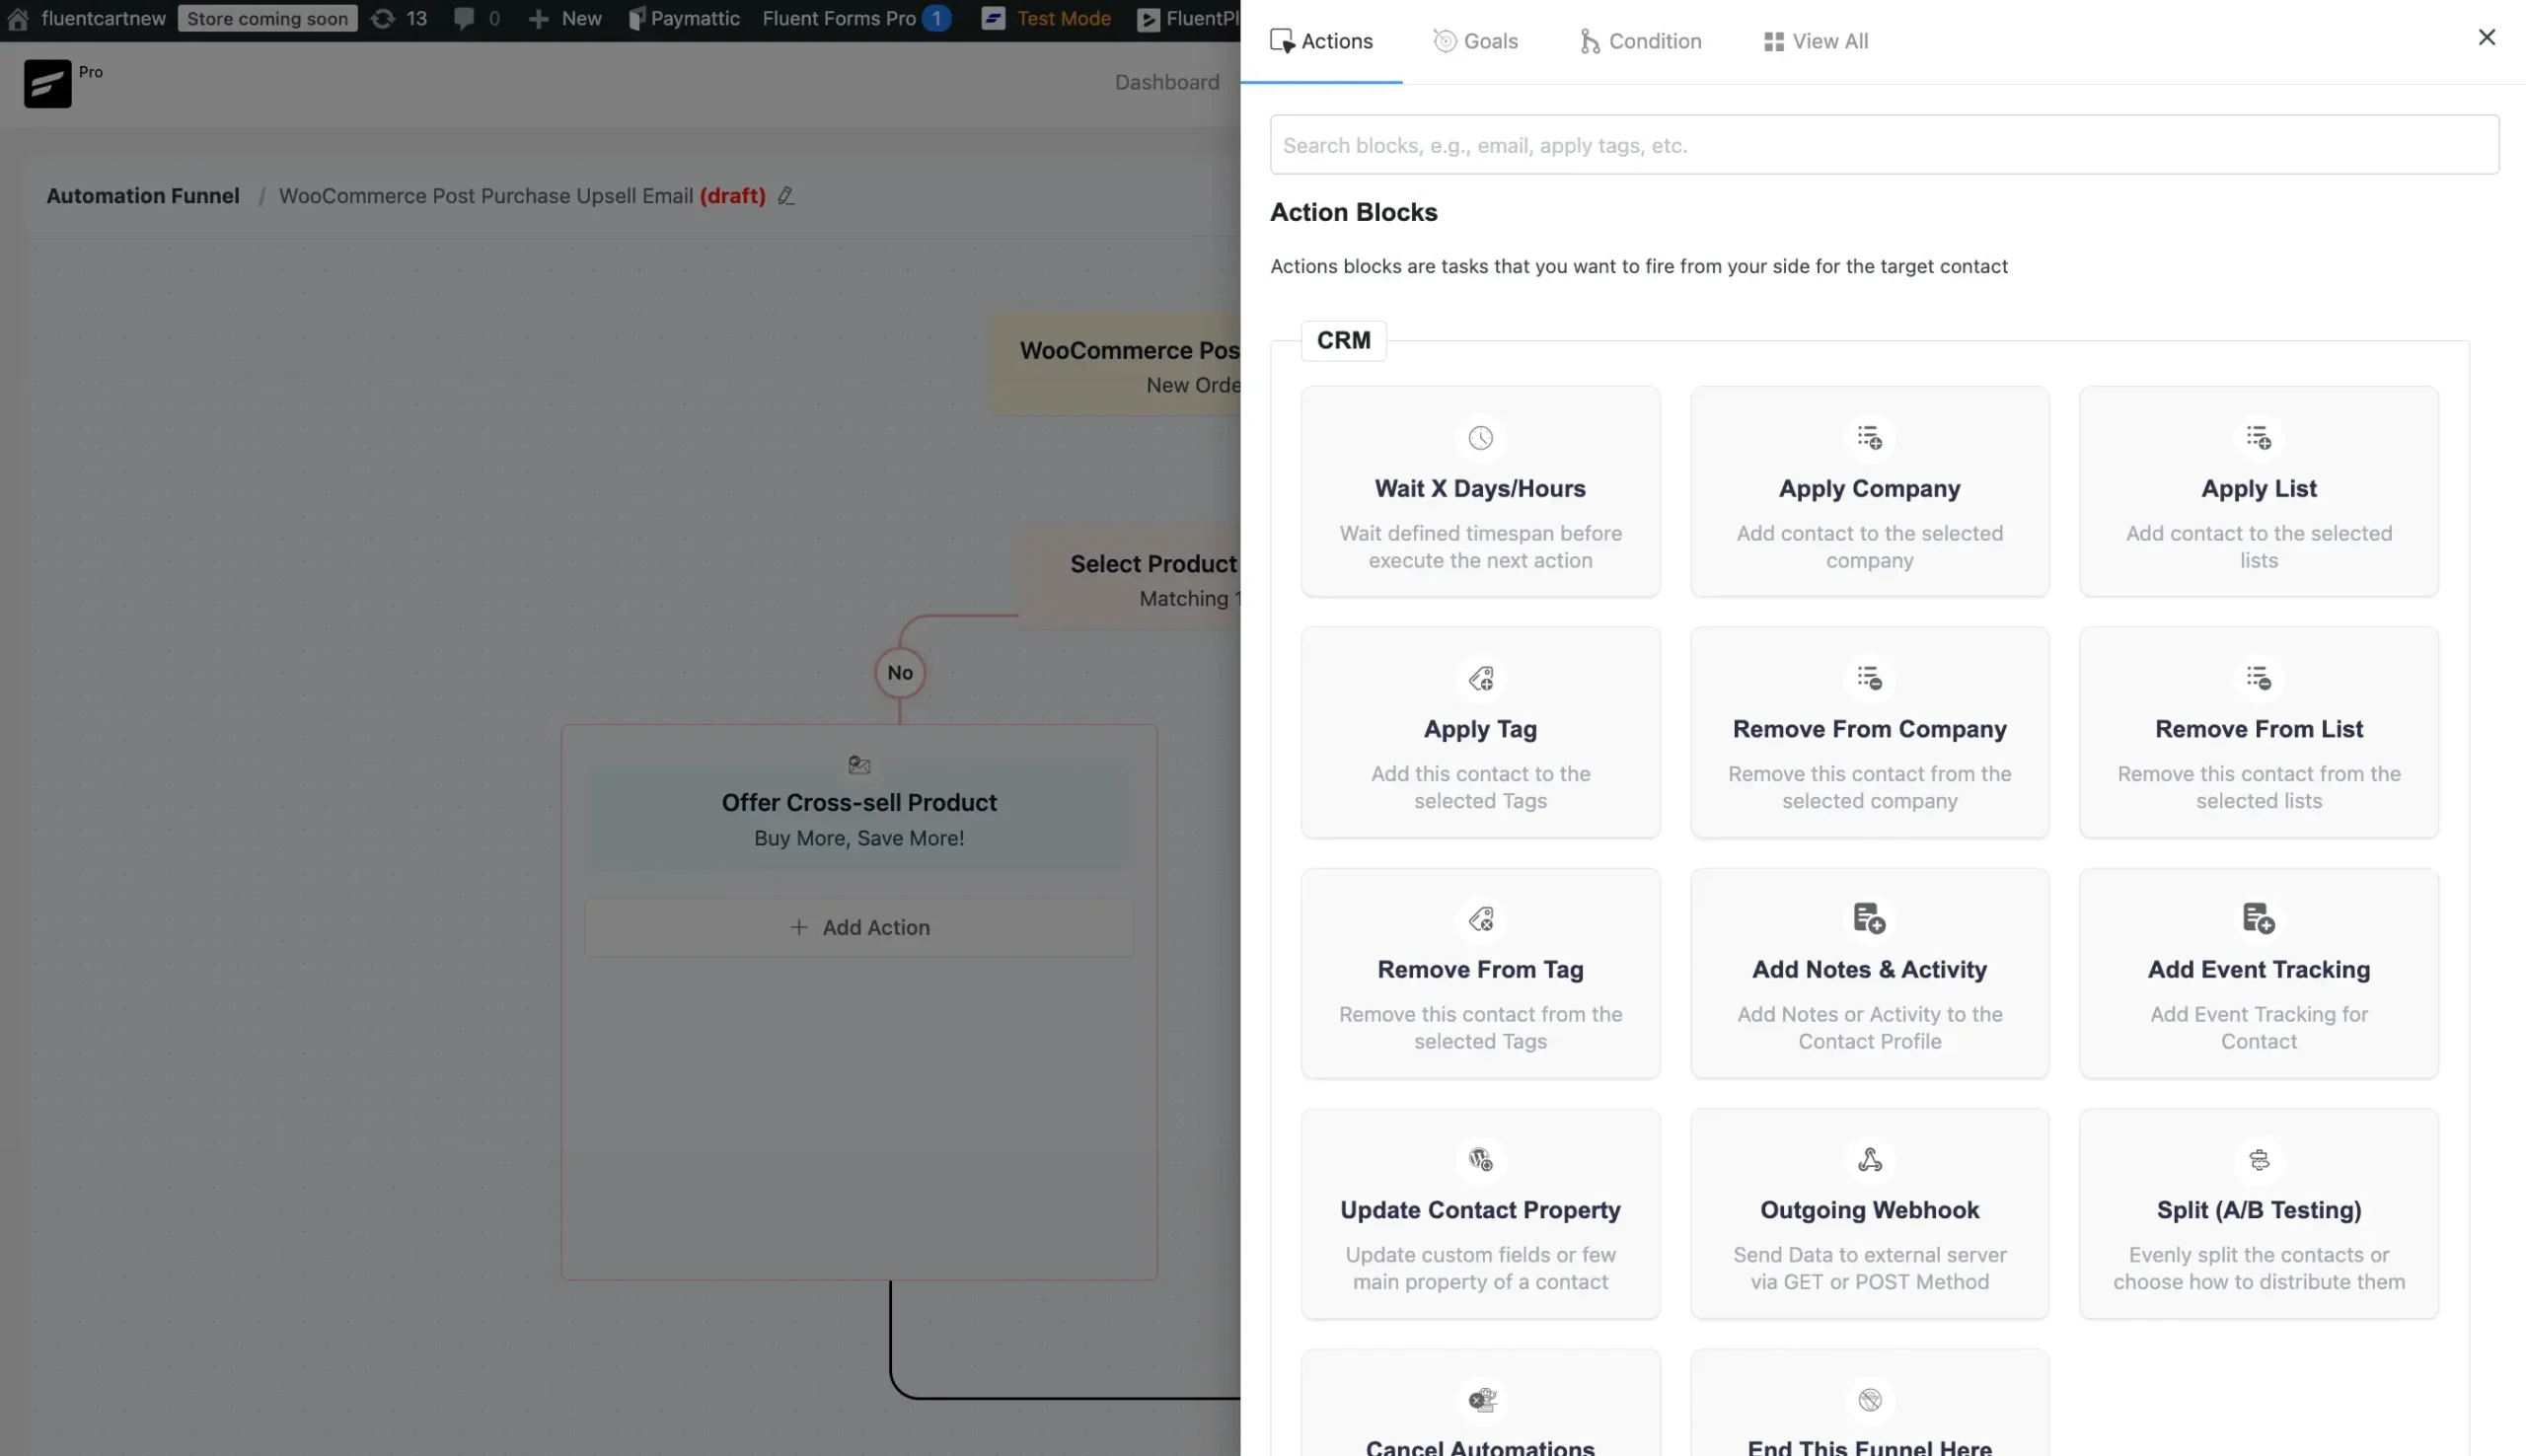Pick the Split (A/B Testing) block title
This screenshot has width=2526, height=1456.
coord(2258,1210)
